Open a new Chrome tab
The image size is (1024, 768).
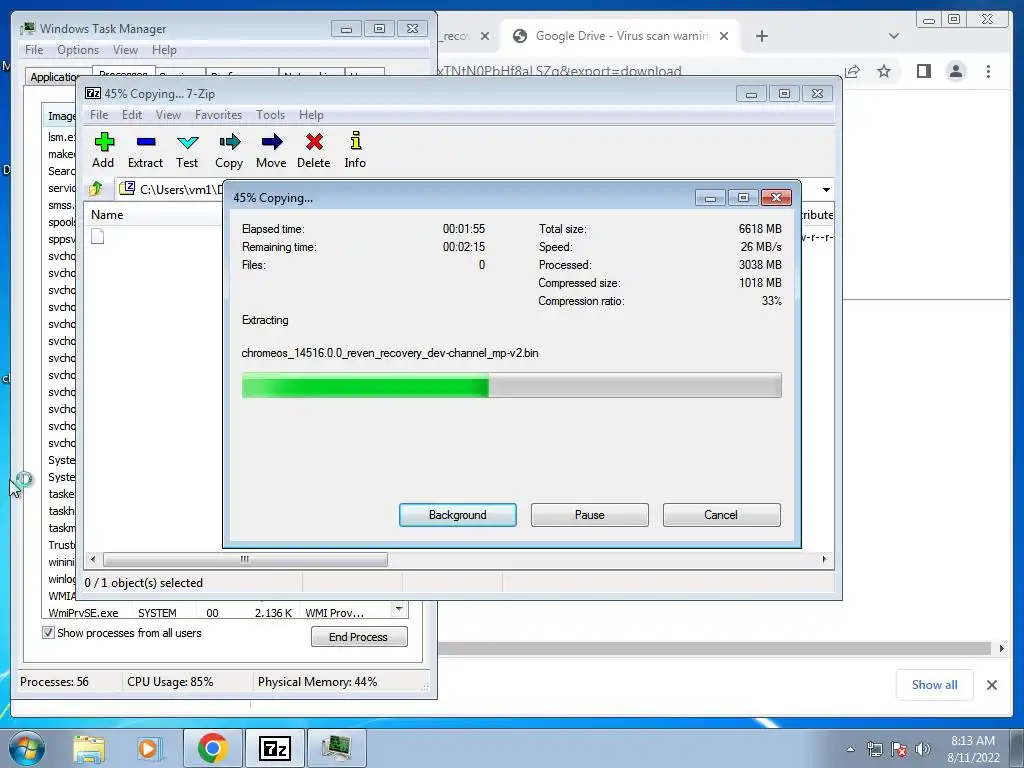761,36
